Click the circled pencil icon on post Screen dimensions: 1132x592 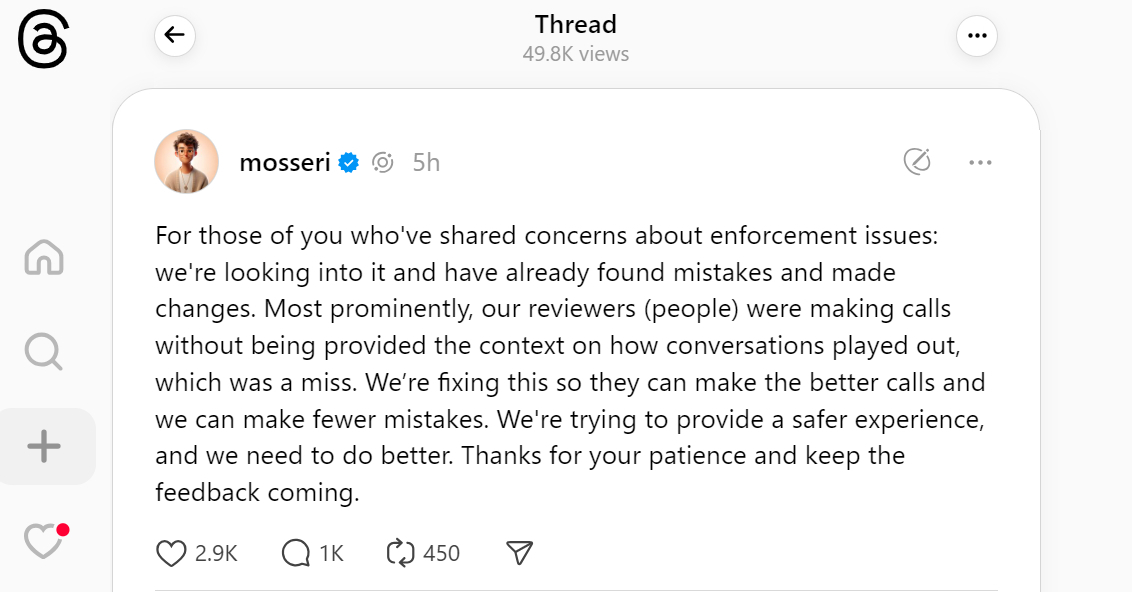[x=917, y=162]
